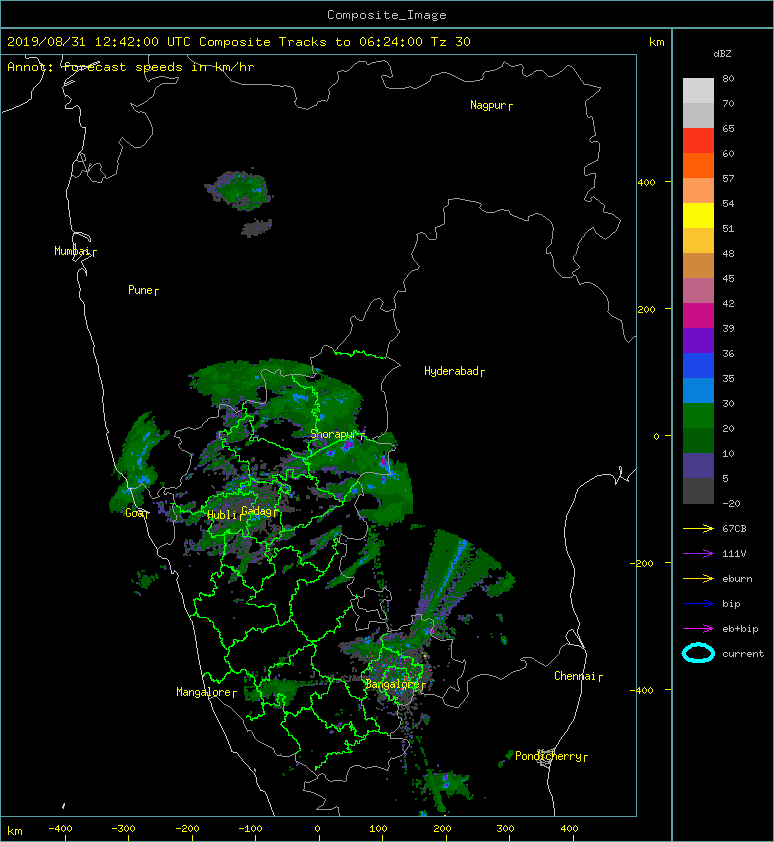Click the 2019/08/31 12:42:00 UTC timestamp
The height and width of the screenshot is (842, 774).
coord(99,42)
